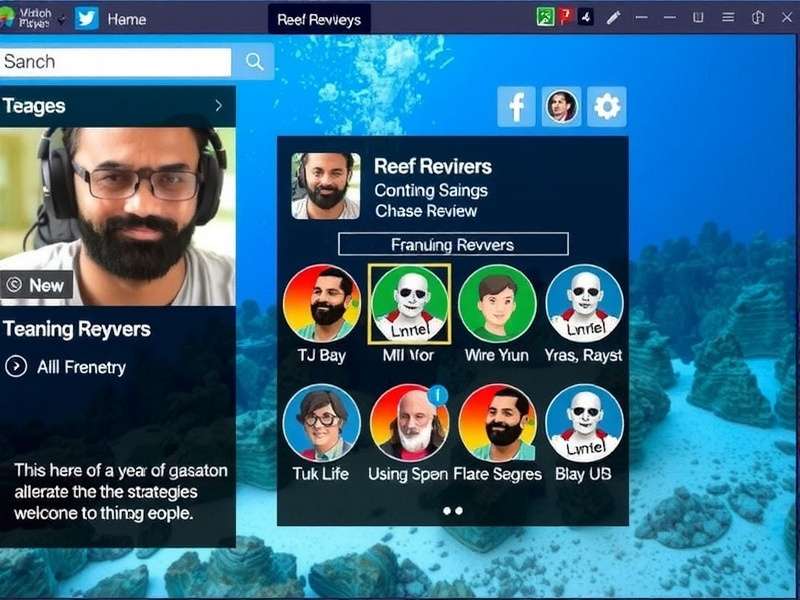Image resolution: width=800 pixels, height=600 pixels.
Task: Click the Franuing Revvers button
Action: 452,244
